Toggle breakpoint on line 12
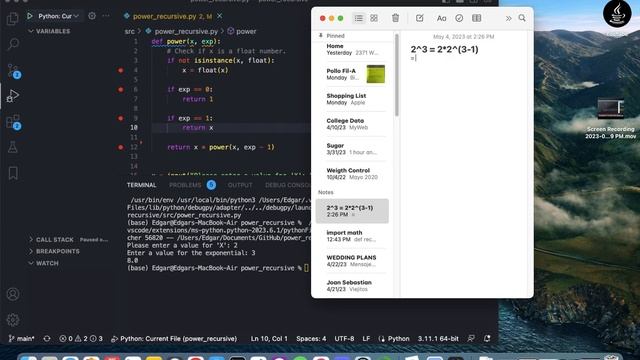This screenshot has height=360, width=640. [x=120, y=147]
